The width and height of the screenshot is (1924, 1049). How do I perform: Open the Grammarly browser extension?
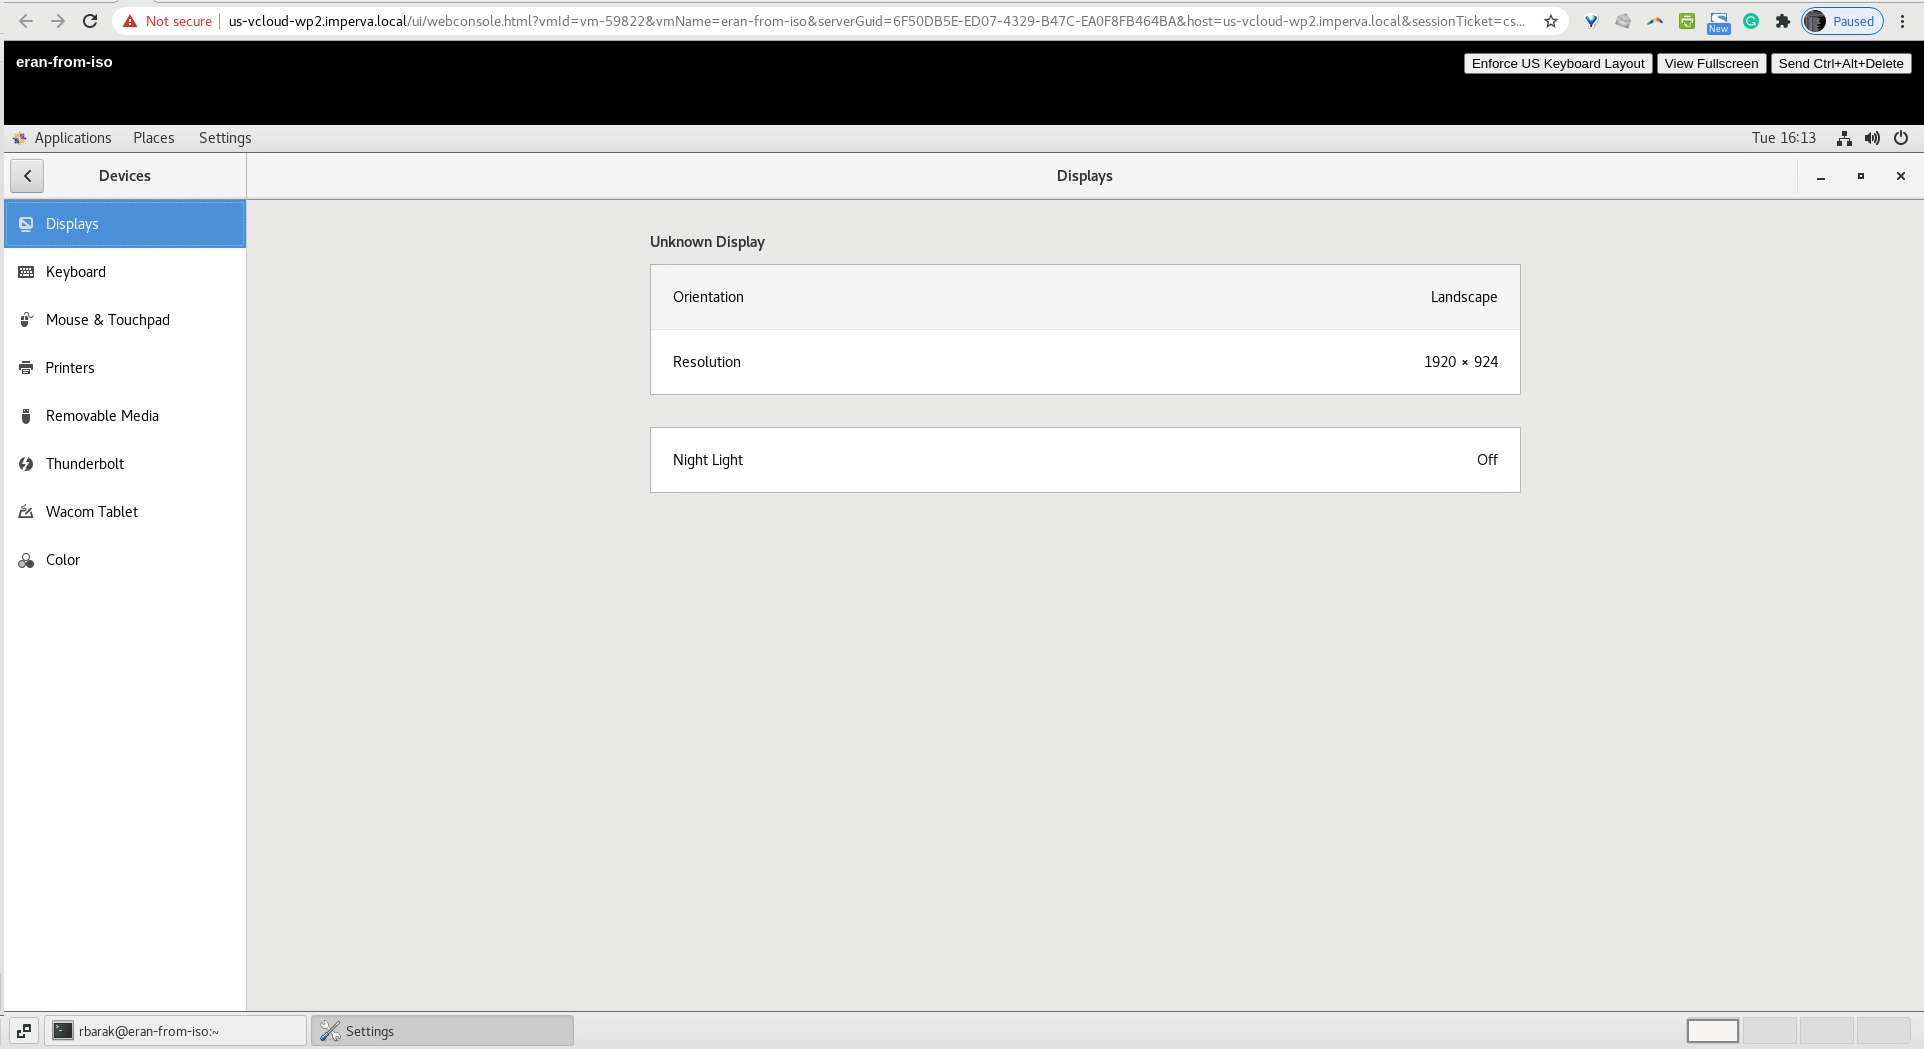point(1750,20)
